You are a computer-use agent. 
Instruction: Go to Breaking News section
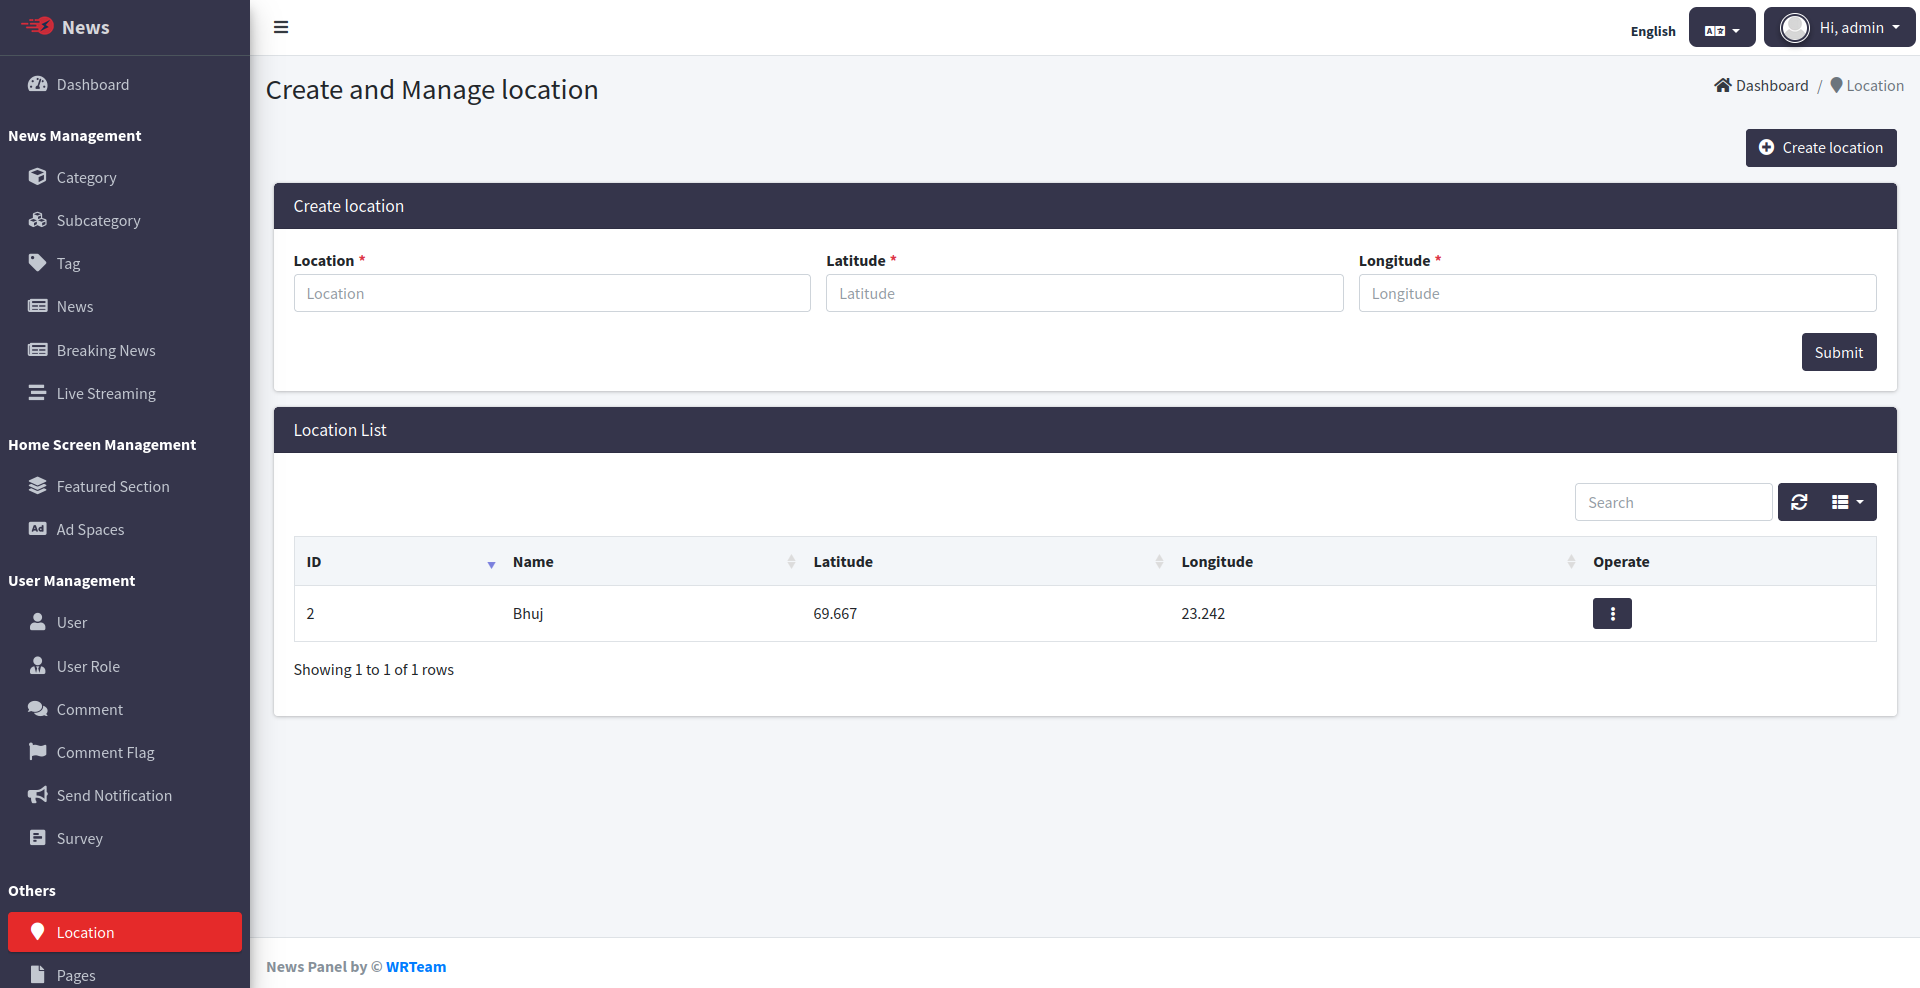[x=106, y=351]
